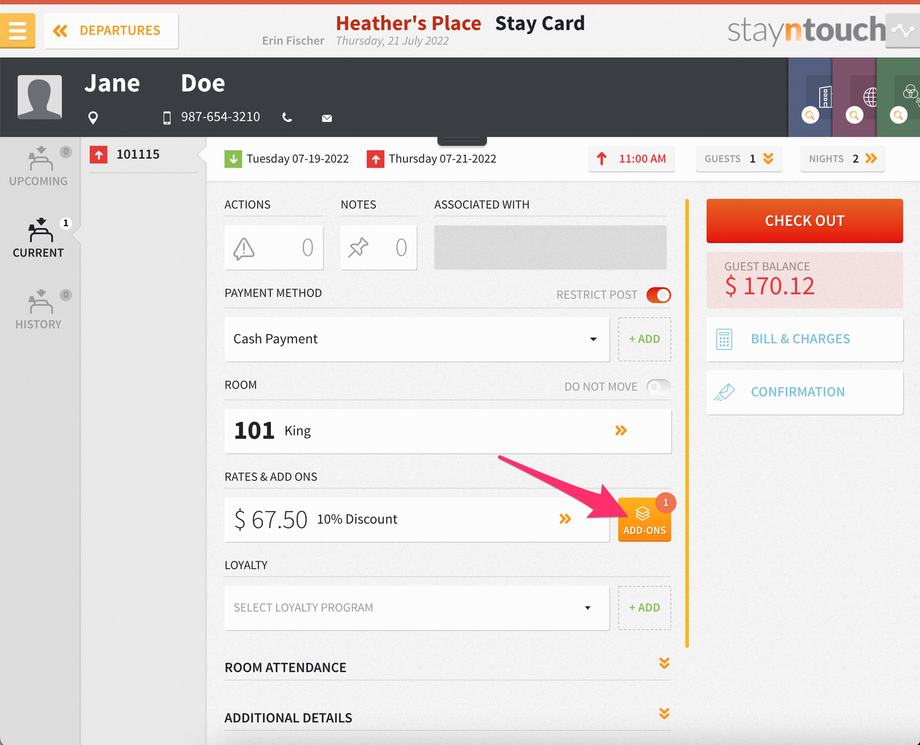Open the hamburger main menu
The width and height of the screenshot is (920, 745).
click(17, 30)
